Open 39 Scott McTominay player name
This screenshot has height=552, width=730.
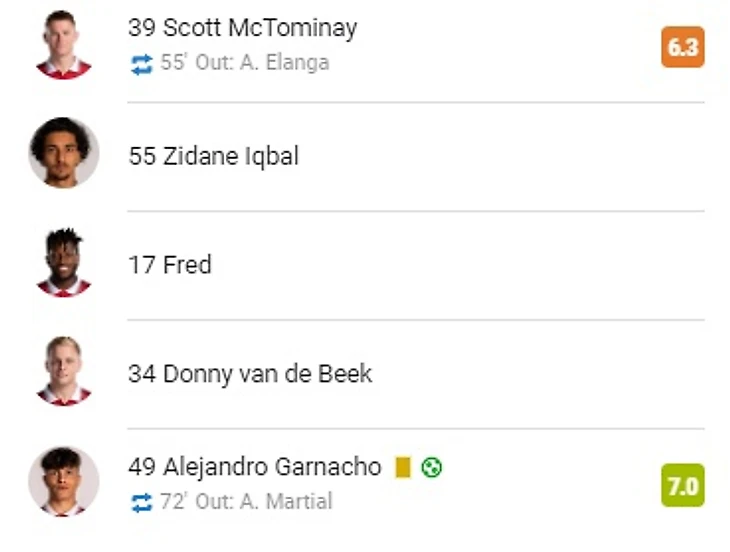pos(243,28)
